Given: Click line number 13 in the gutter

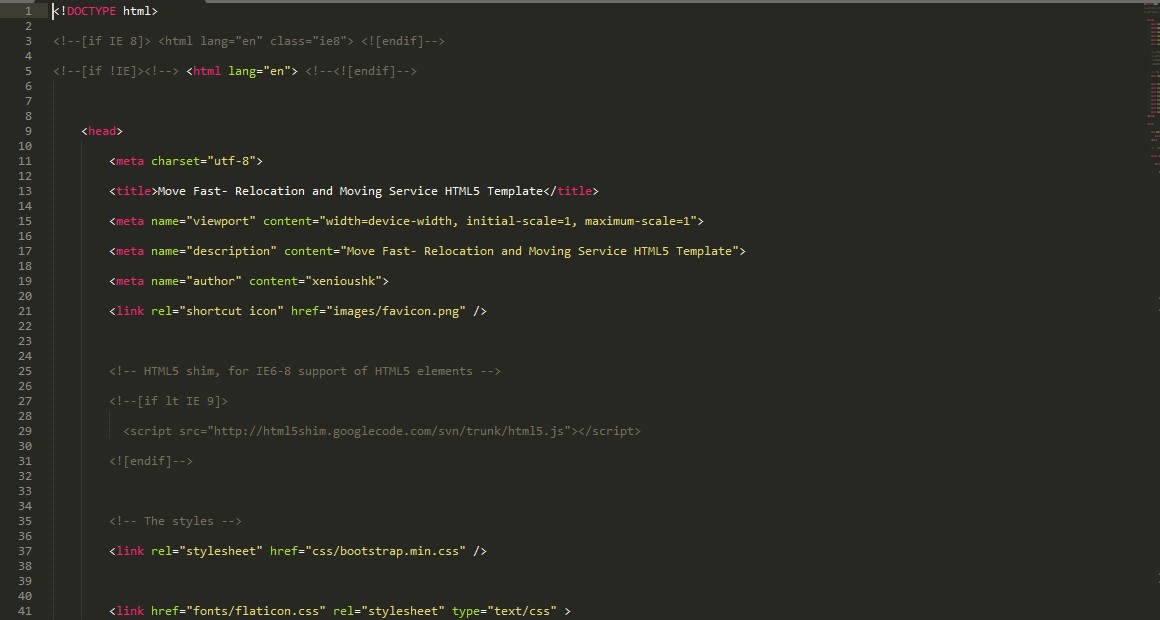Looking at the screenshot, I should [x=24, y=191].
